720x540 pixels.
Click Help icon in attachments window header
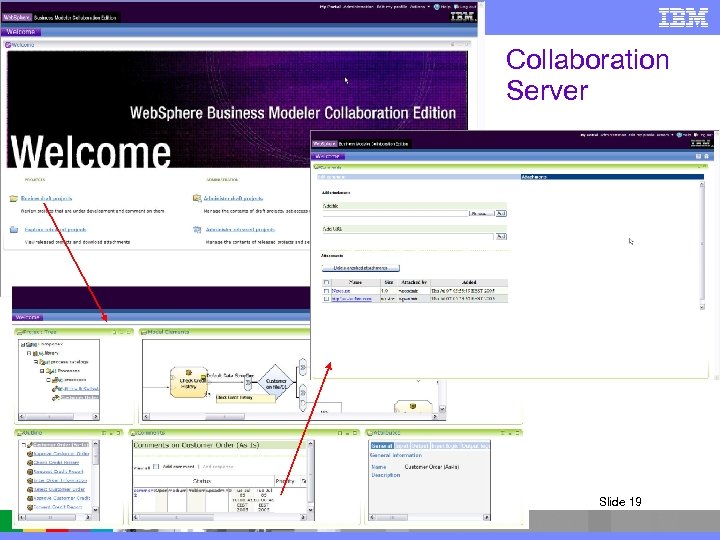(679, 135)
